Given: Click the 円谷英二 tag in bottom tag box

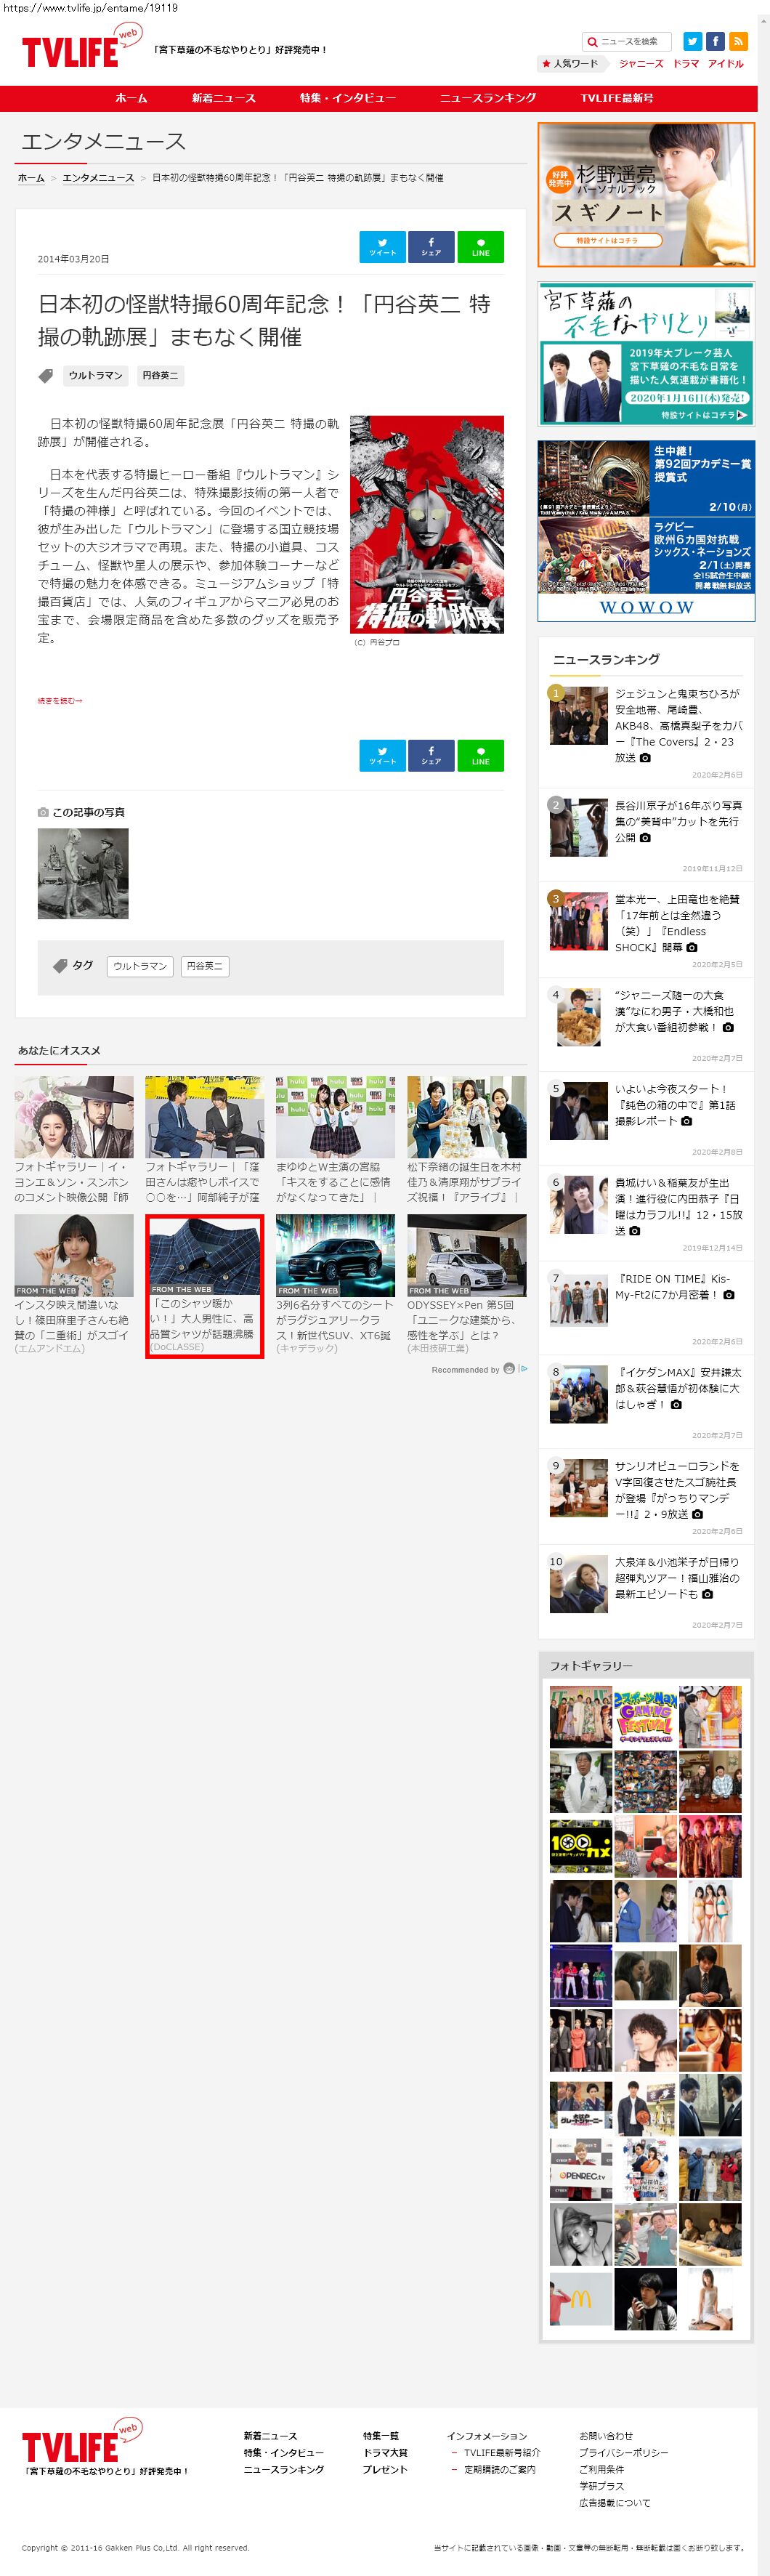Looking at the screenshot, I should (x=205, y=966).
